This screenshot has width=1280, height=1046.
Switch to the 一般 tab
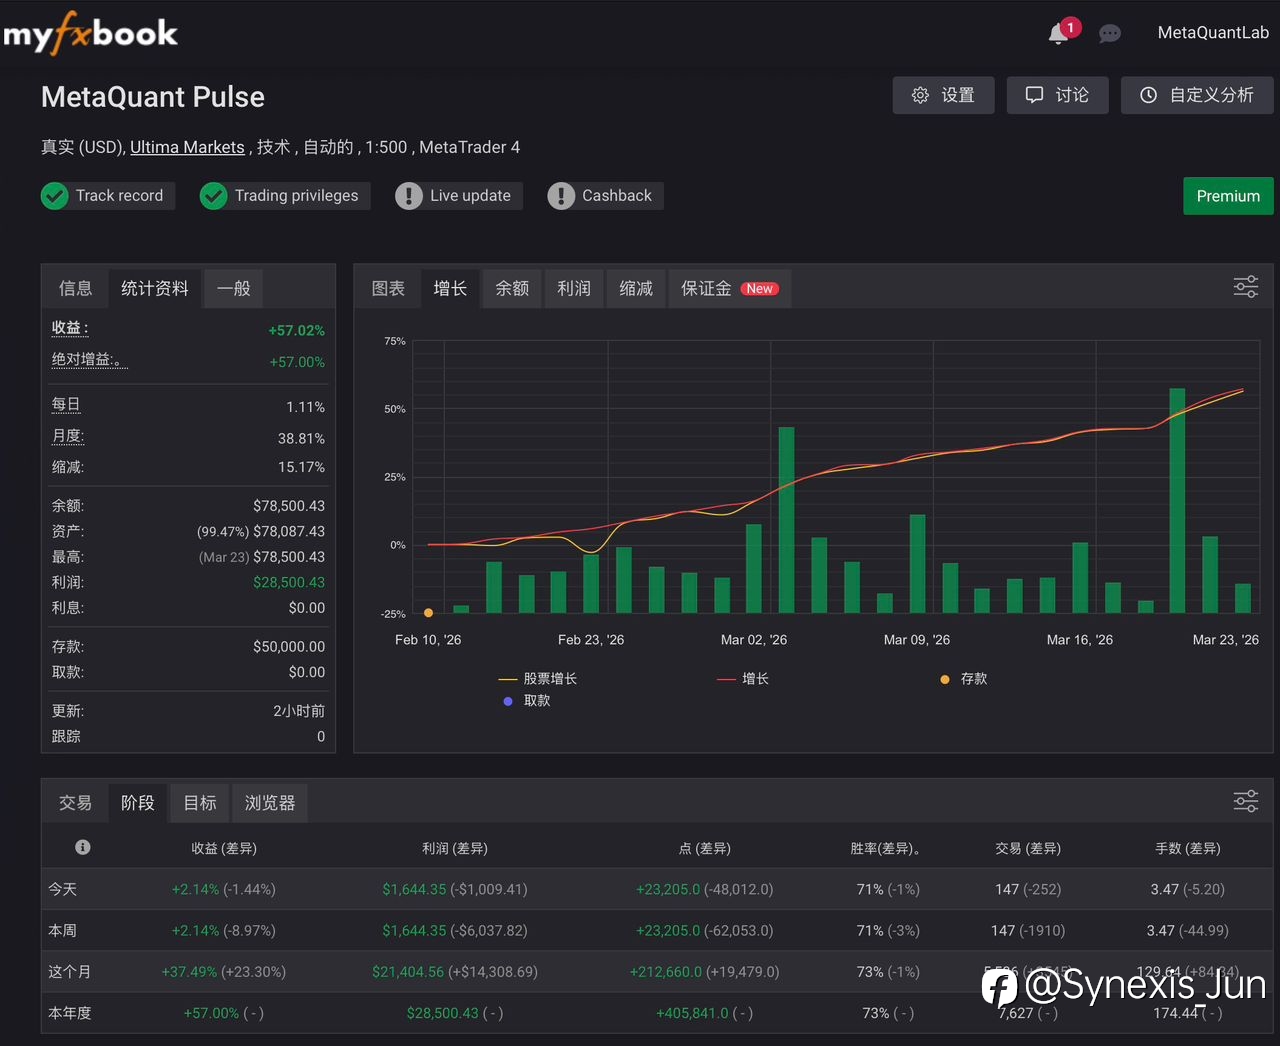click(x=234, y=288)
